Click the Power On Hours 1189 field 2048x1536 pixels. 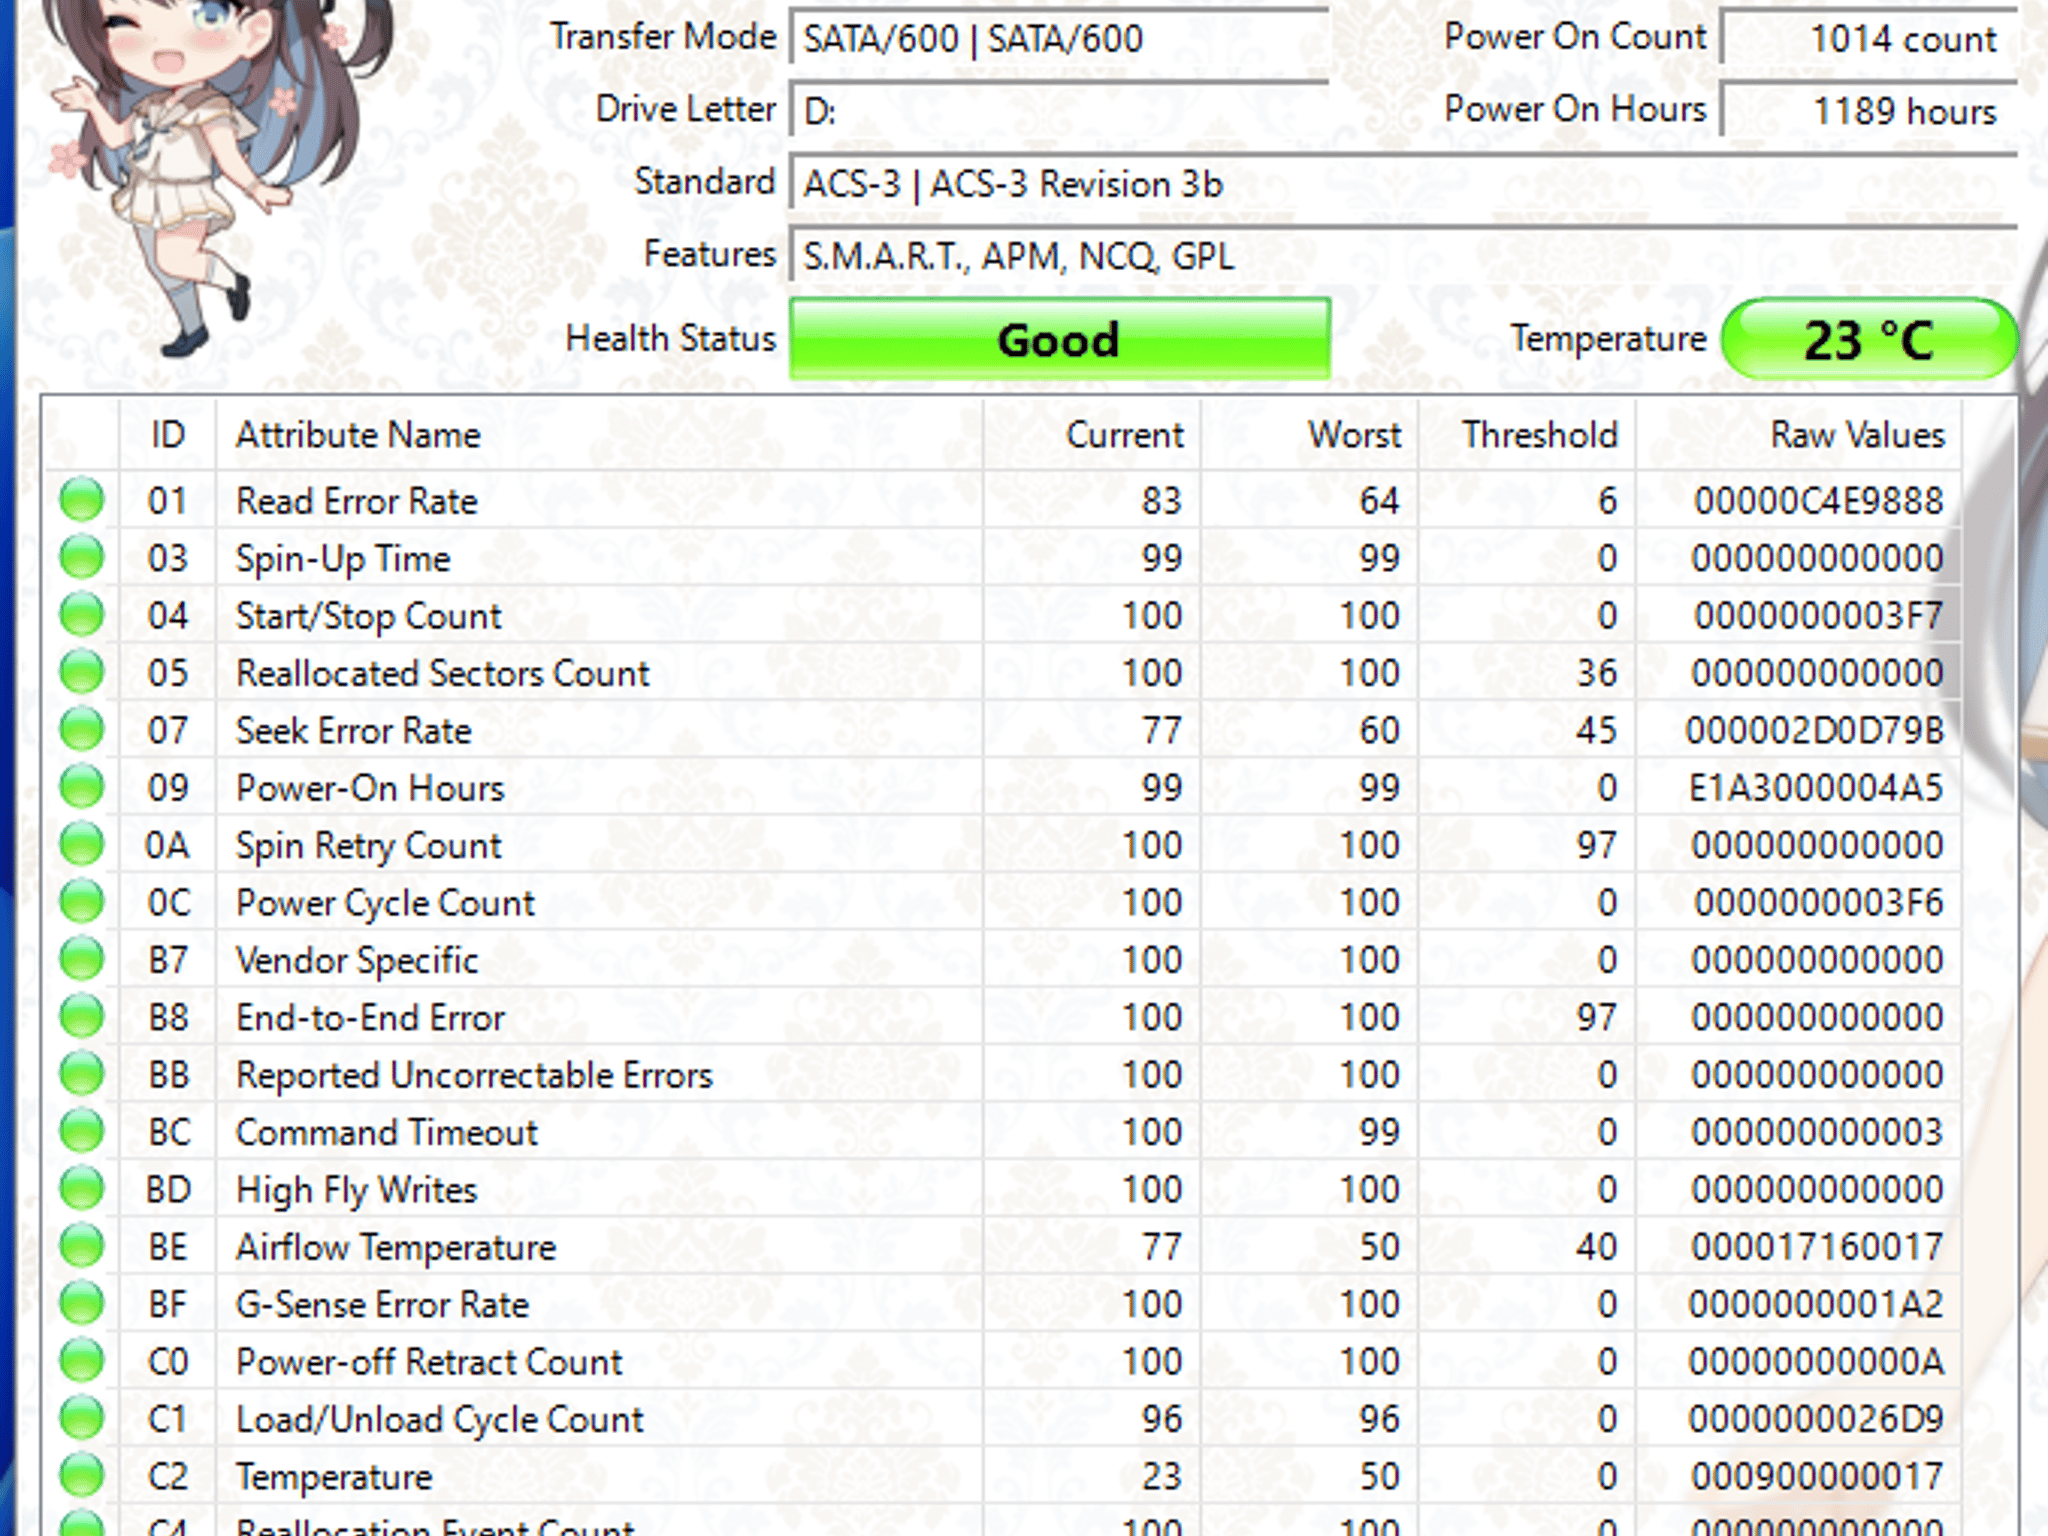(1869, 111)
